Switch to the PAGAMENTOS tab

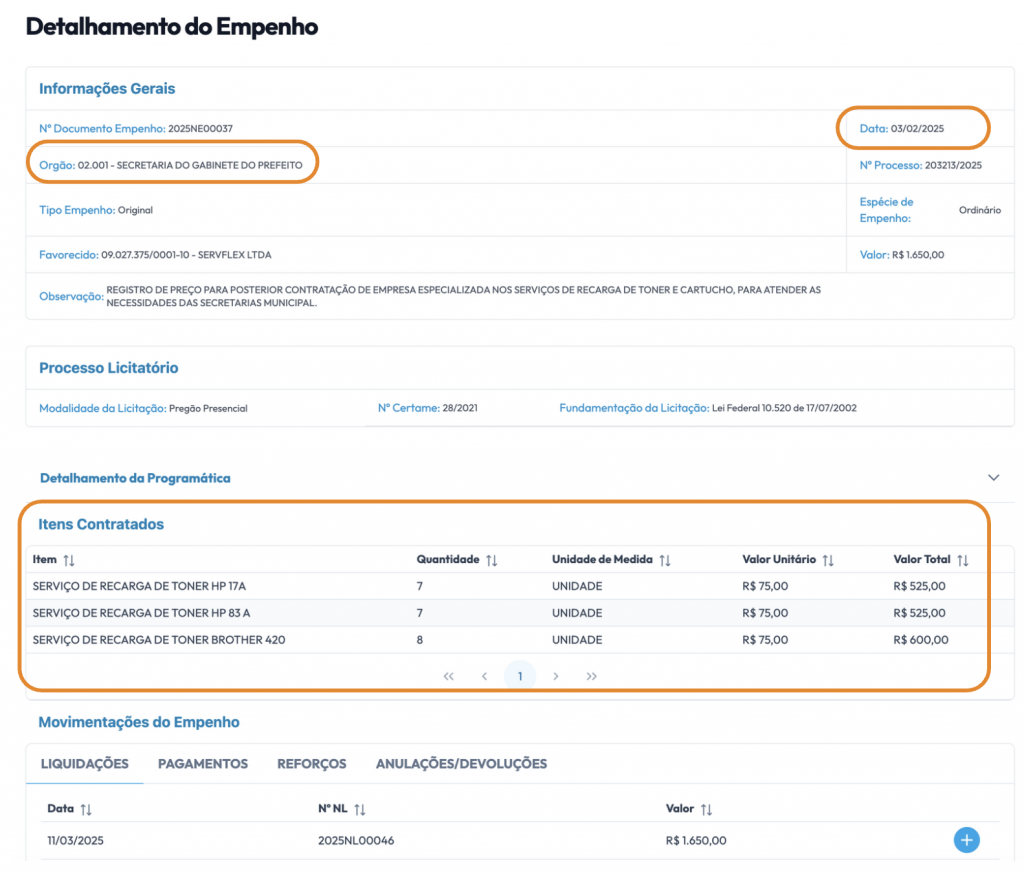coord(203,764)
